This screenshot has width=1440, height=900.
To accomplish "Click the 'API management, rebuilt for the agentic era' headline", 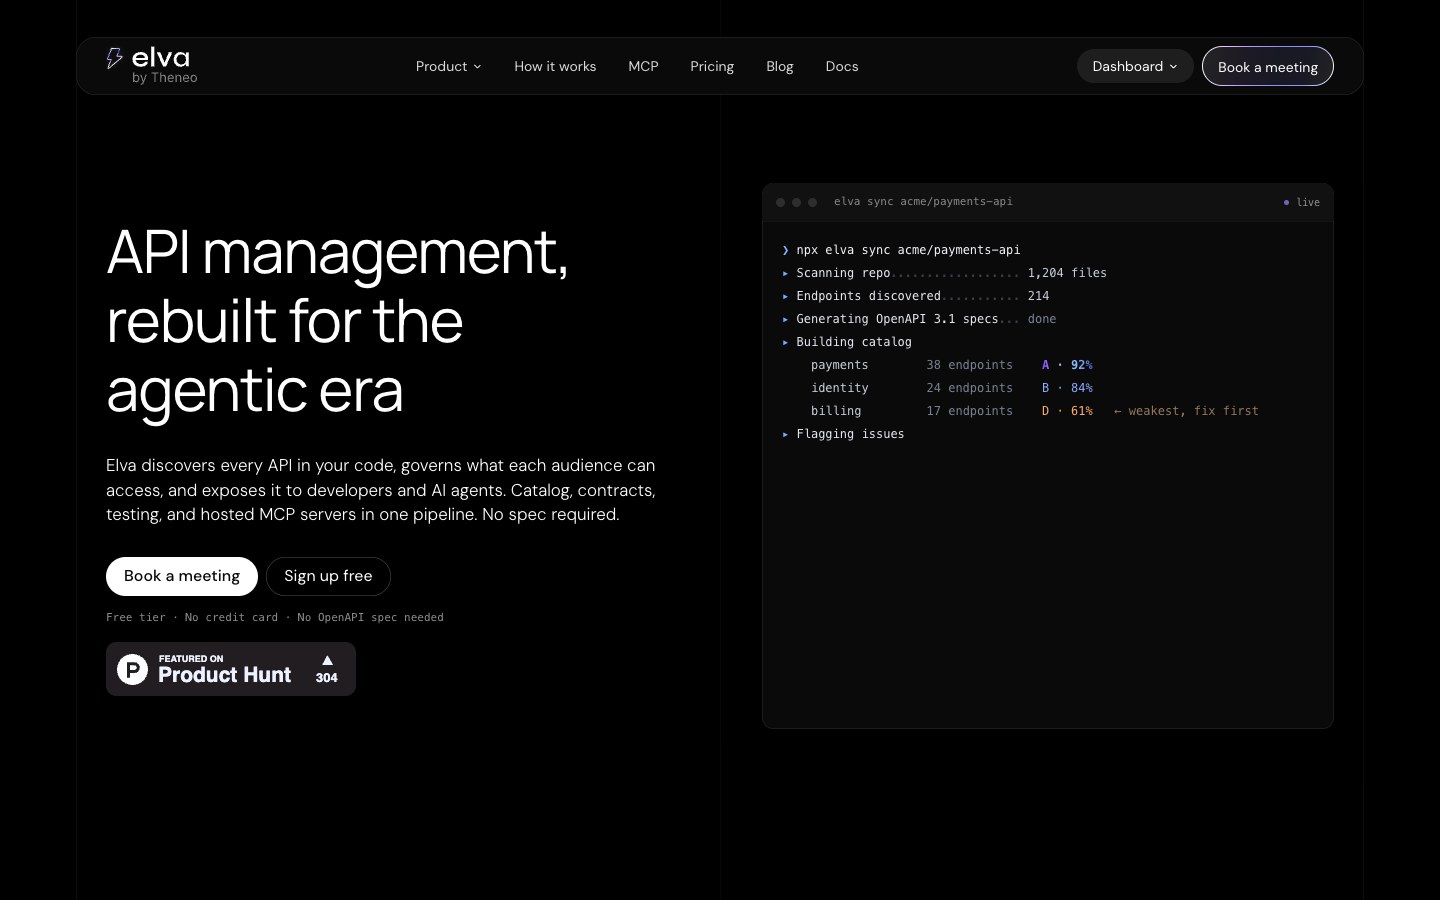I will 337,320.
